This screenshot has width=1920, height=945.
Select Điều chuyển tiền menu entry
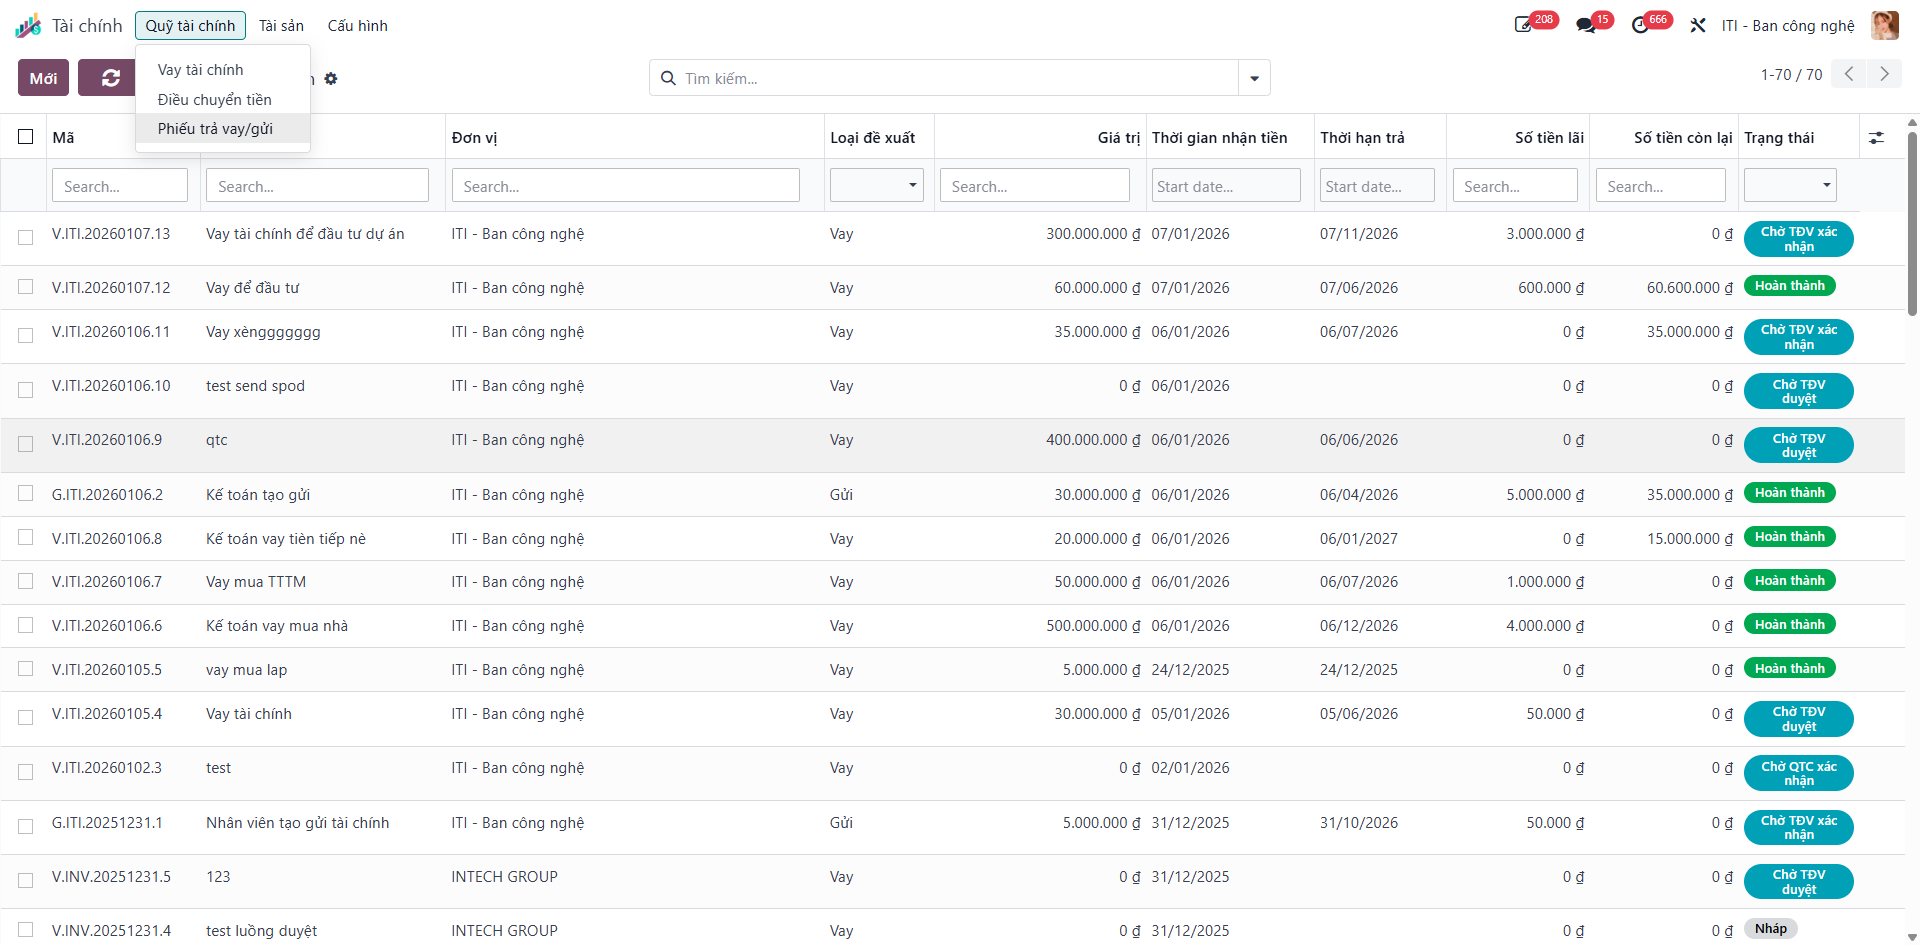click(x=223, y=100)
